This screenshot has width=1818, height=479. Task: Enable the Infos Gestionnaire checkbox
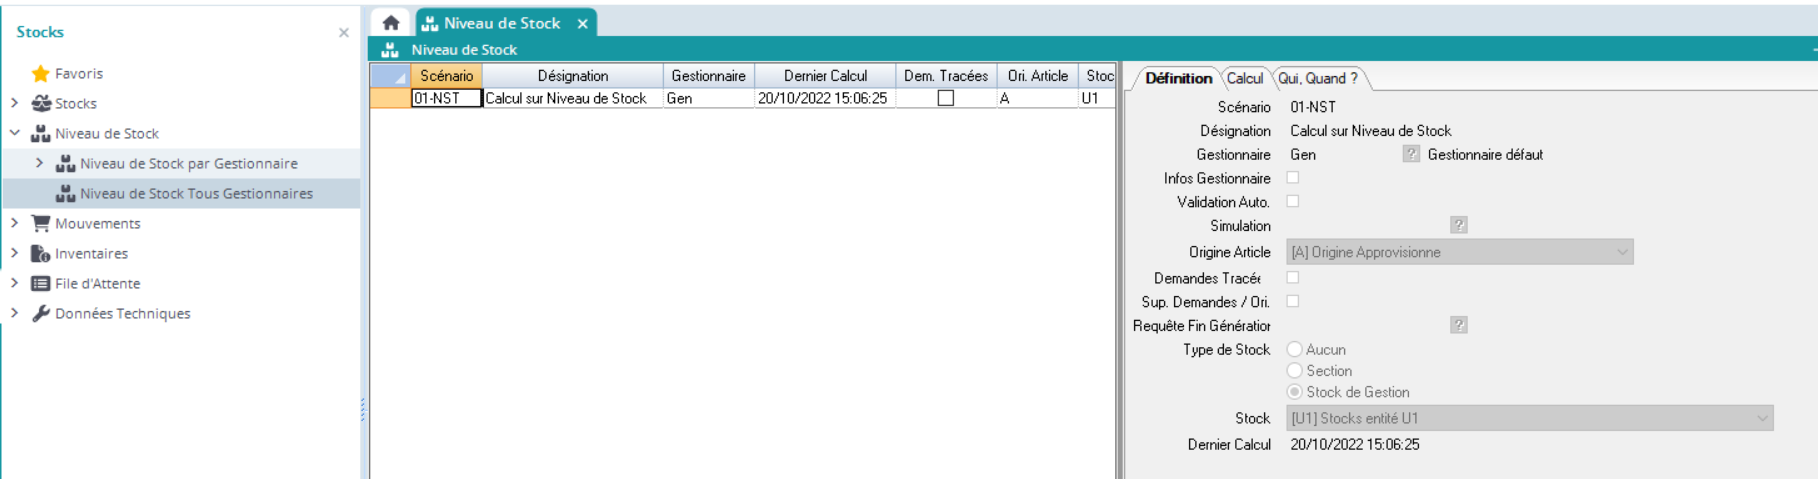pos(1293,178)
